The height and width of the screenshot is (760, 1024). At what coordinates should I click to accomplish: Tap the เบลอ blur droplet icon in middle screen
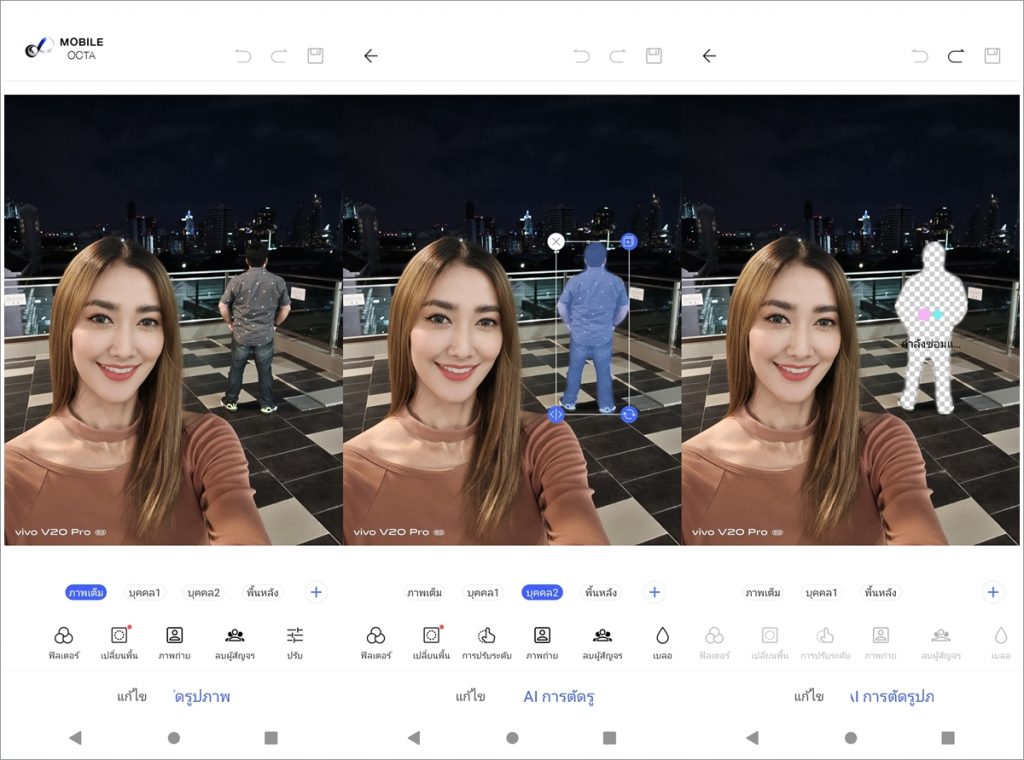click(x=662, y=636)
